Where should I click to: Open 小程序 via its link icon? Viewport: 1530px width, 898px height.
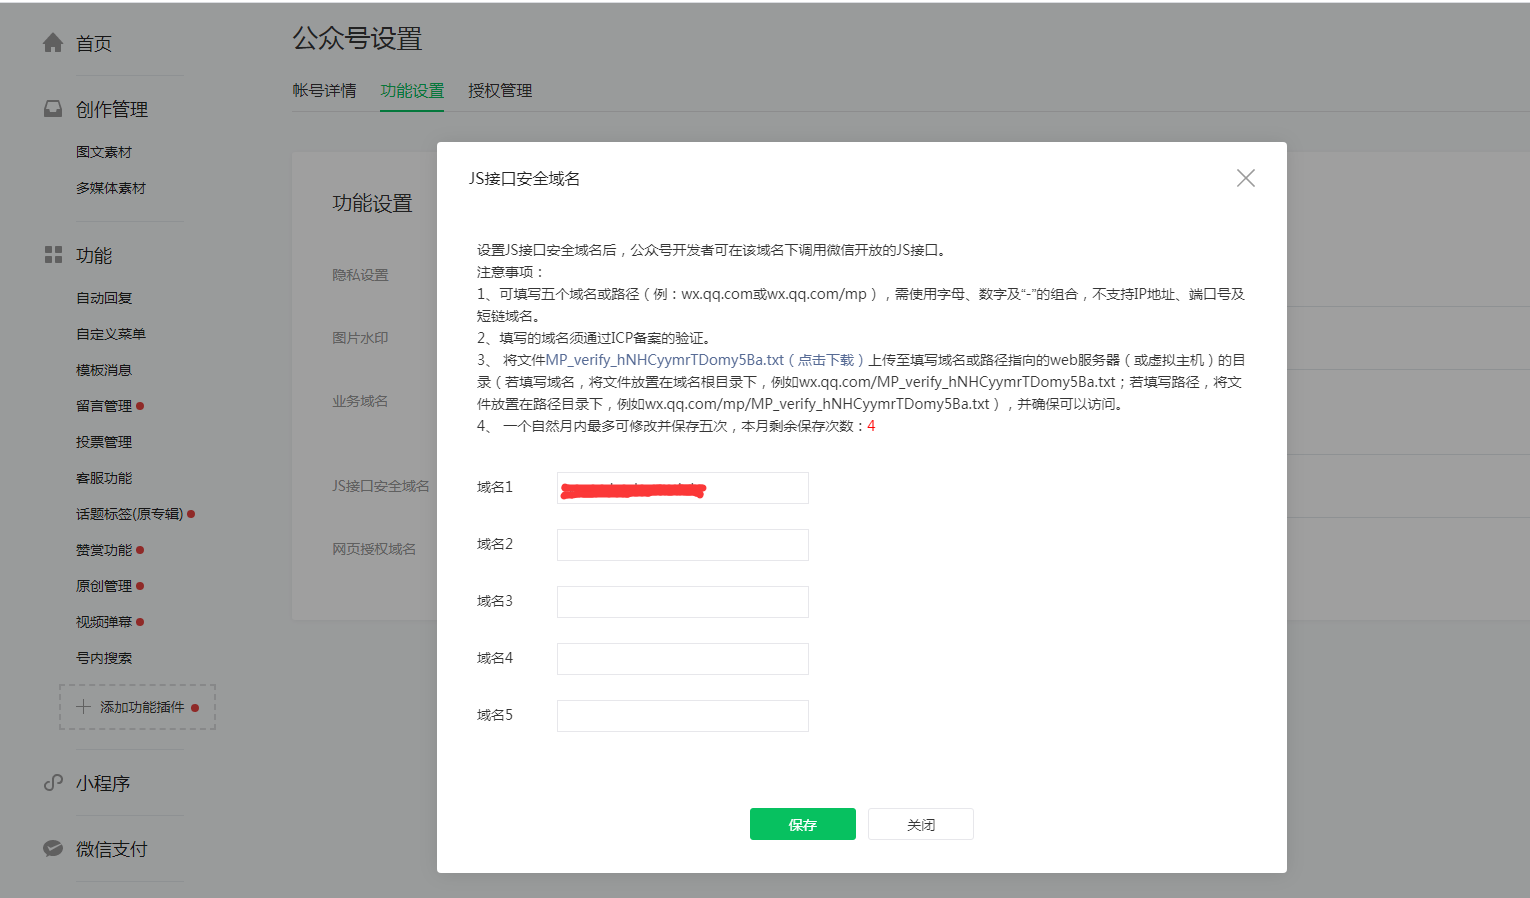52,783
